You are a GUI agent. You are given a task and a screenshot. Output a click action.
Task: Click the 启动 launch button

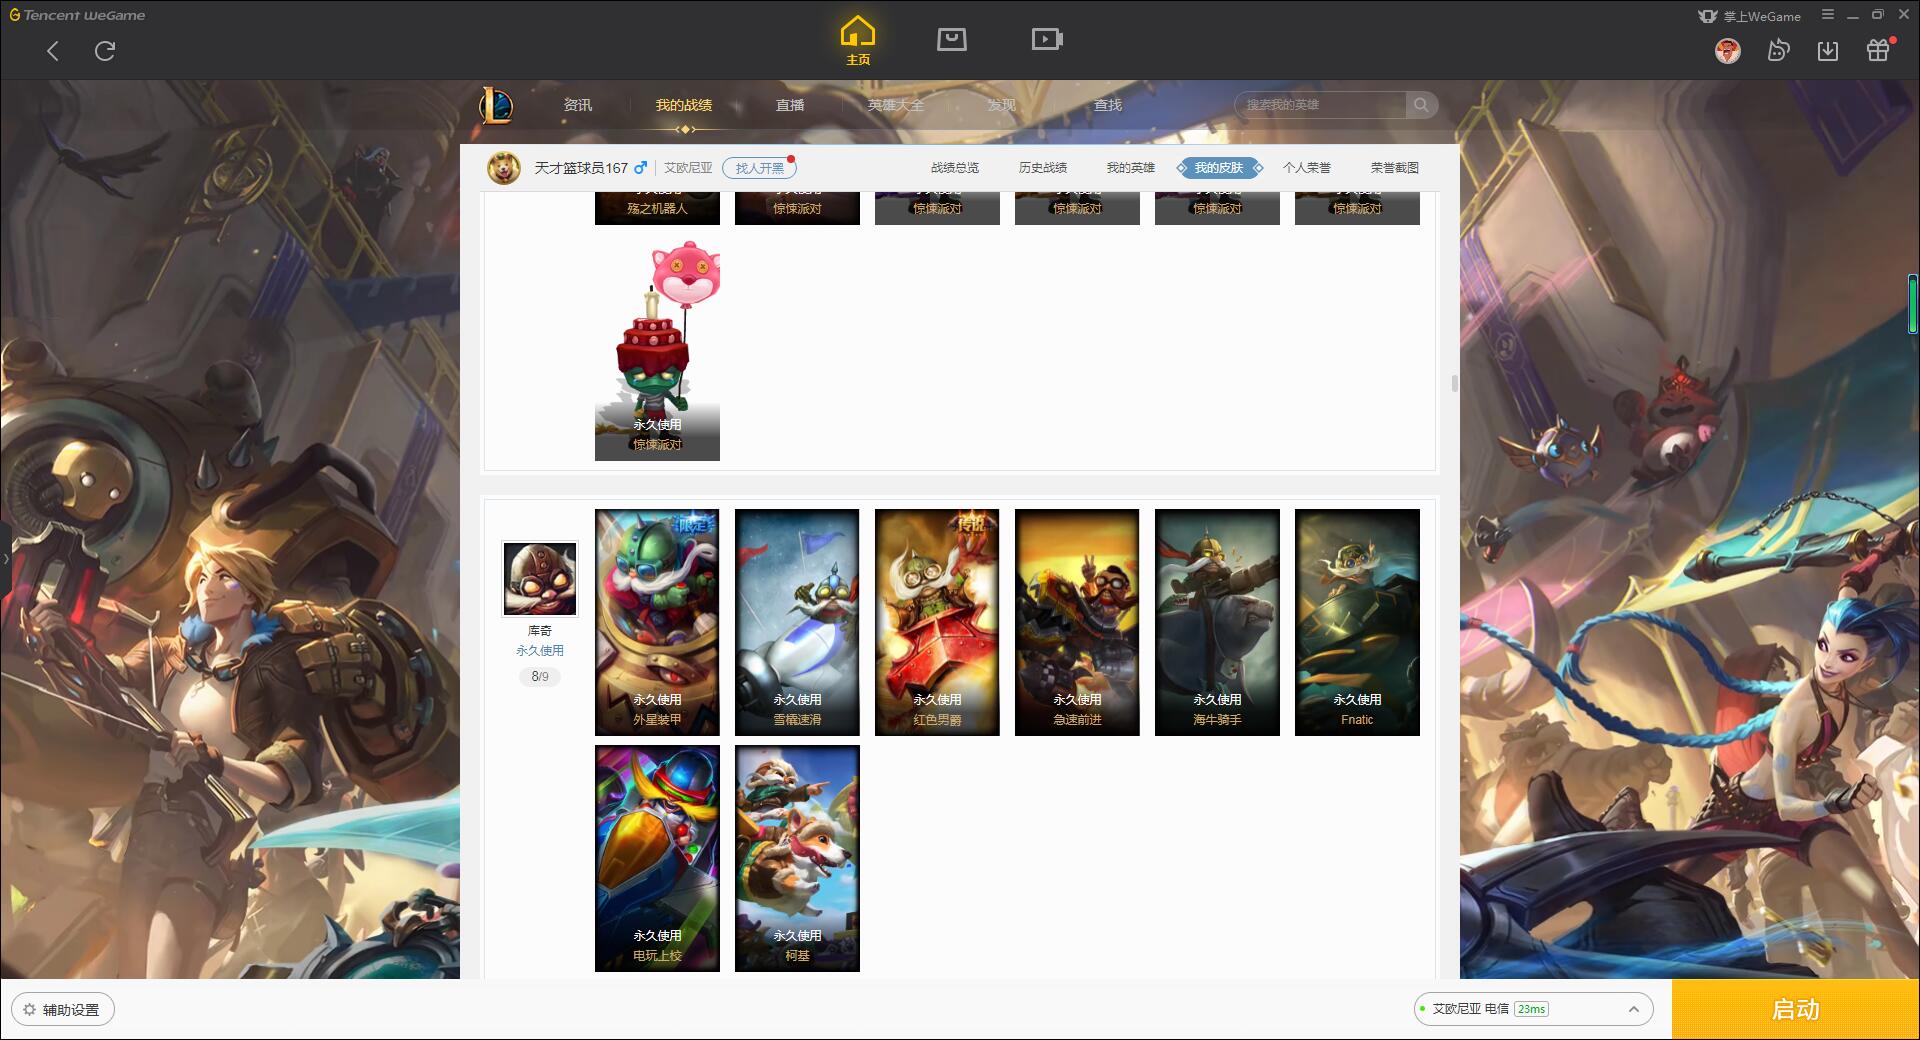tap(1796, 1010)
